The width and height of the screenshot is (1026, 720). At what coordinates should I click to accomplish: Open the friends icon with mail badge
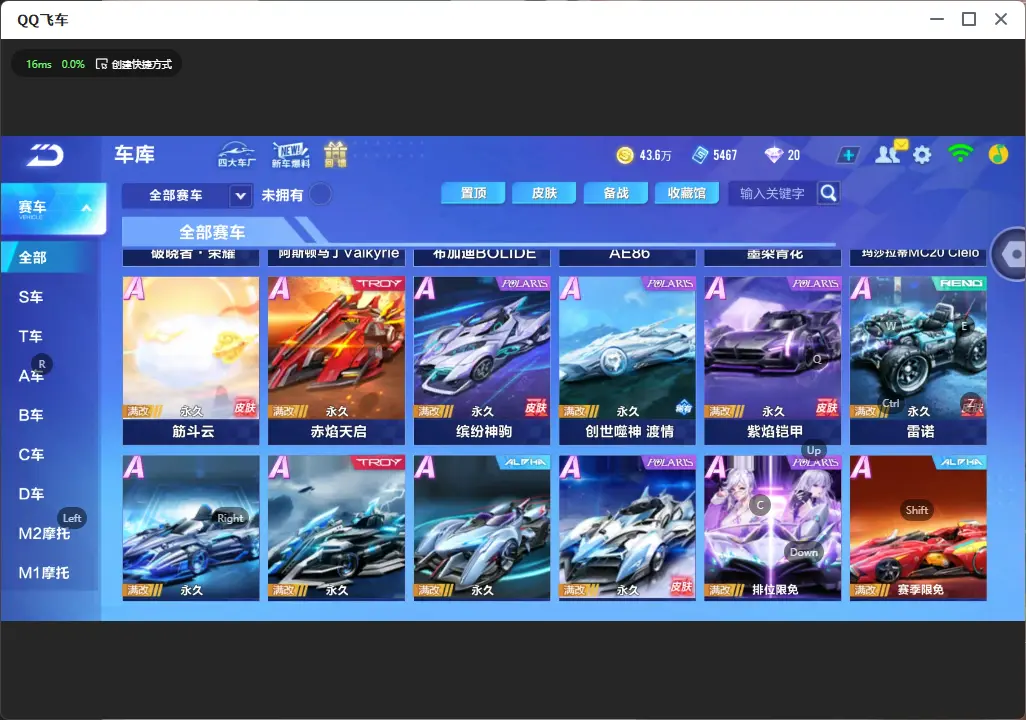coord(890,153)
